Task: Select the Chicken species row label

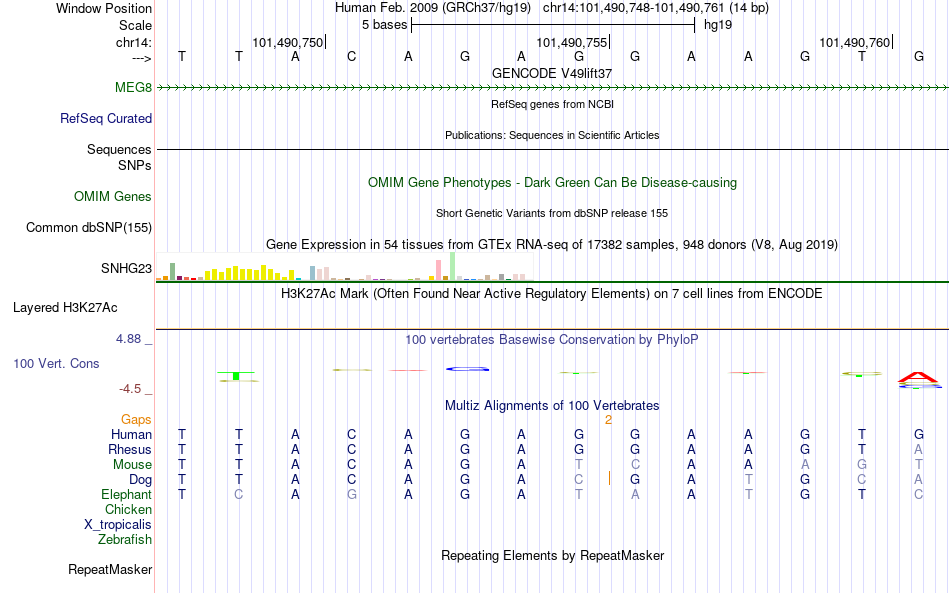Action: click(x=128, y=509)
